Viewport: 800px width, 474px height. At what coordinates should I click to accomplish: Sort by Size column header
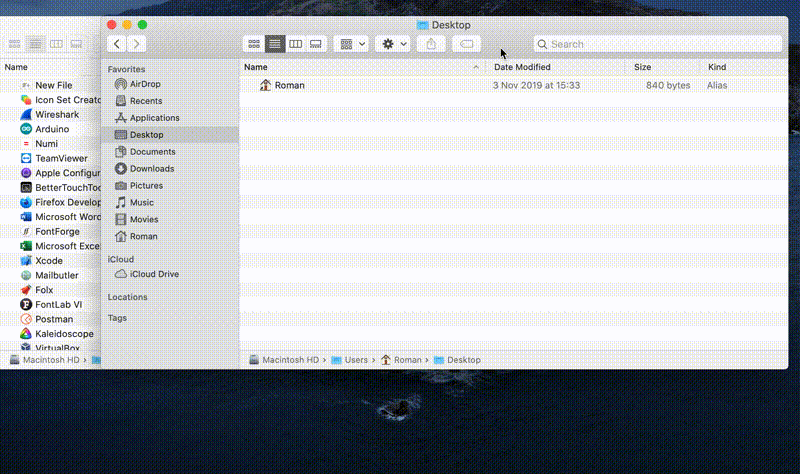click(662, 67)
